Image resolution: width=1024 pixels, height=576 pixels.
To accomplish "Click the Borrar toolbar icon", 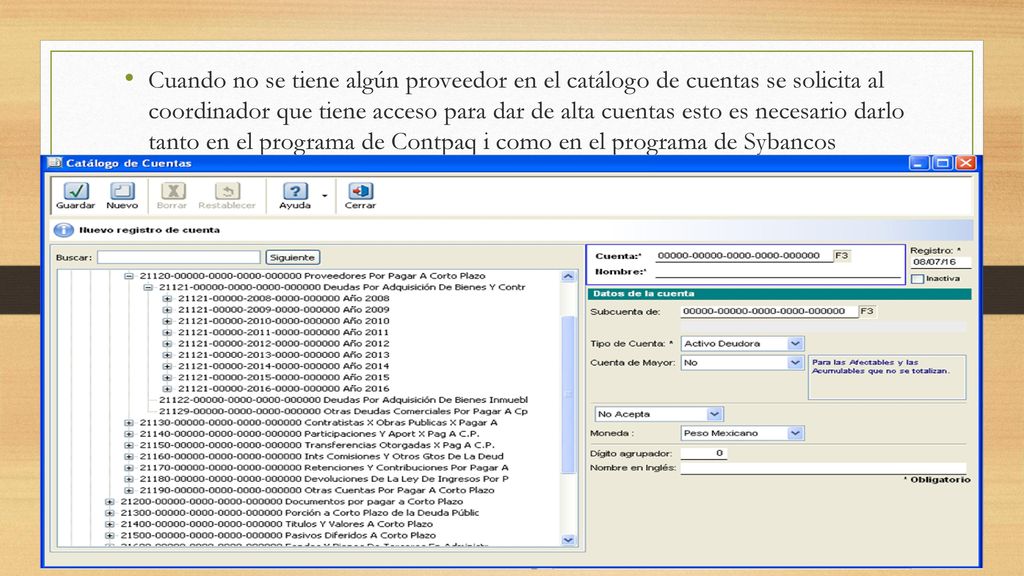I will (x=172, y=191).
